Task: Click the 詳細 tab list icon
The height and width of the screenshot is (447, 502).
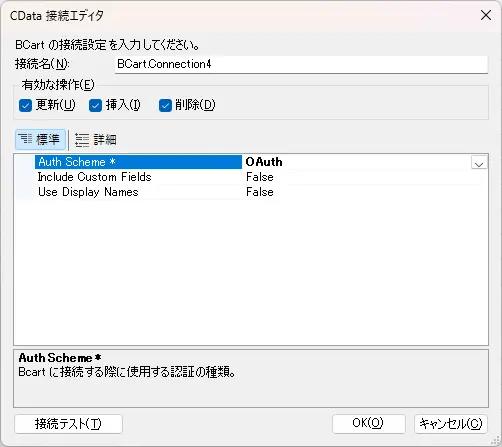Action: [82, 140]
